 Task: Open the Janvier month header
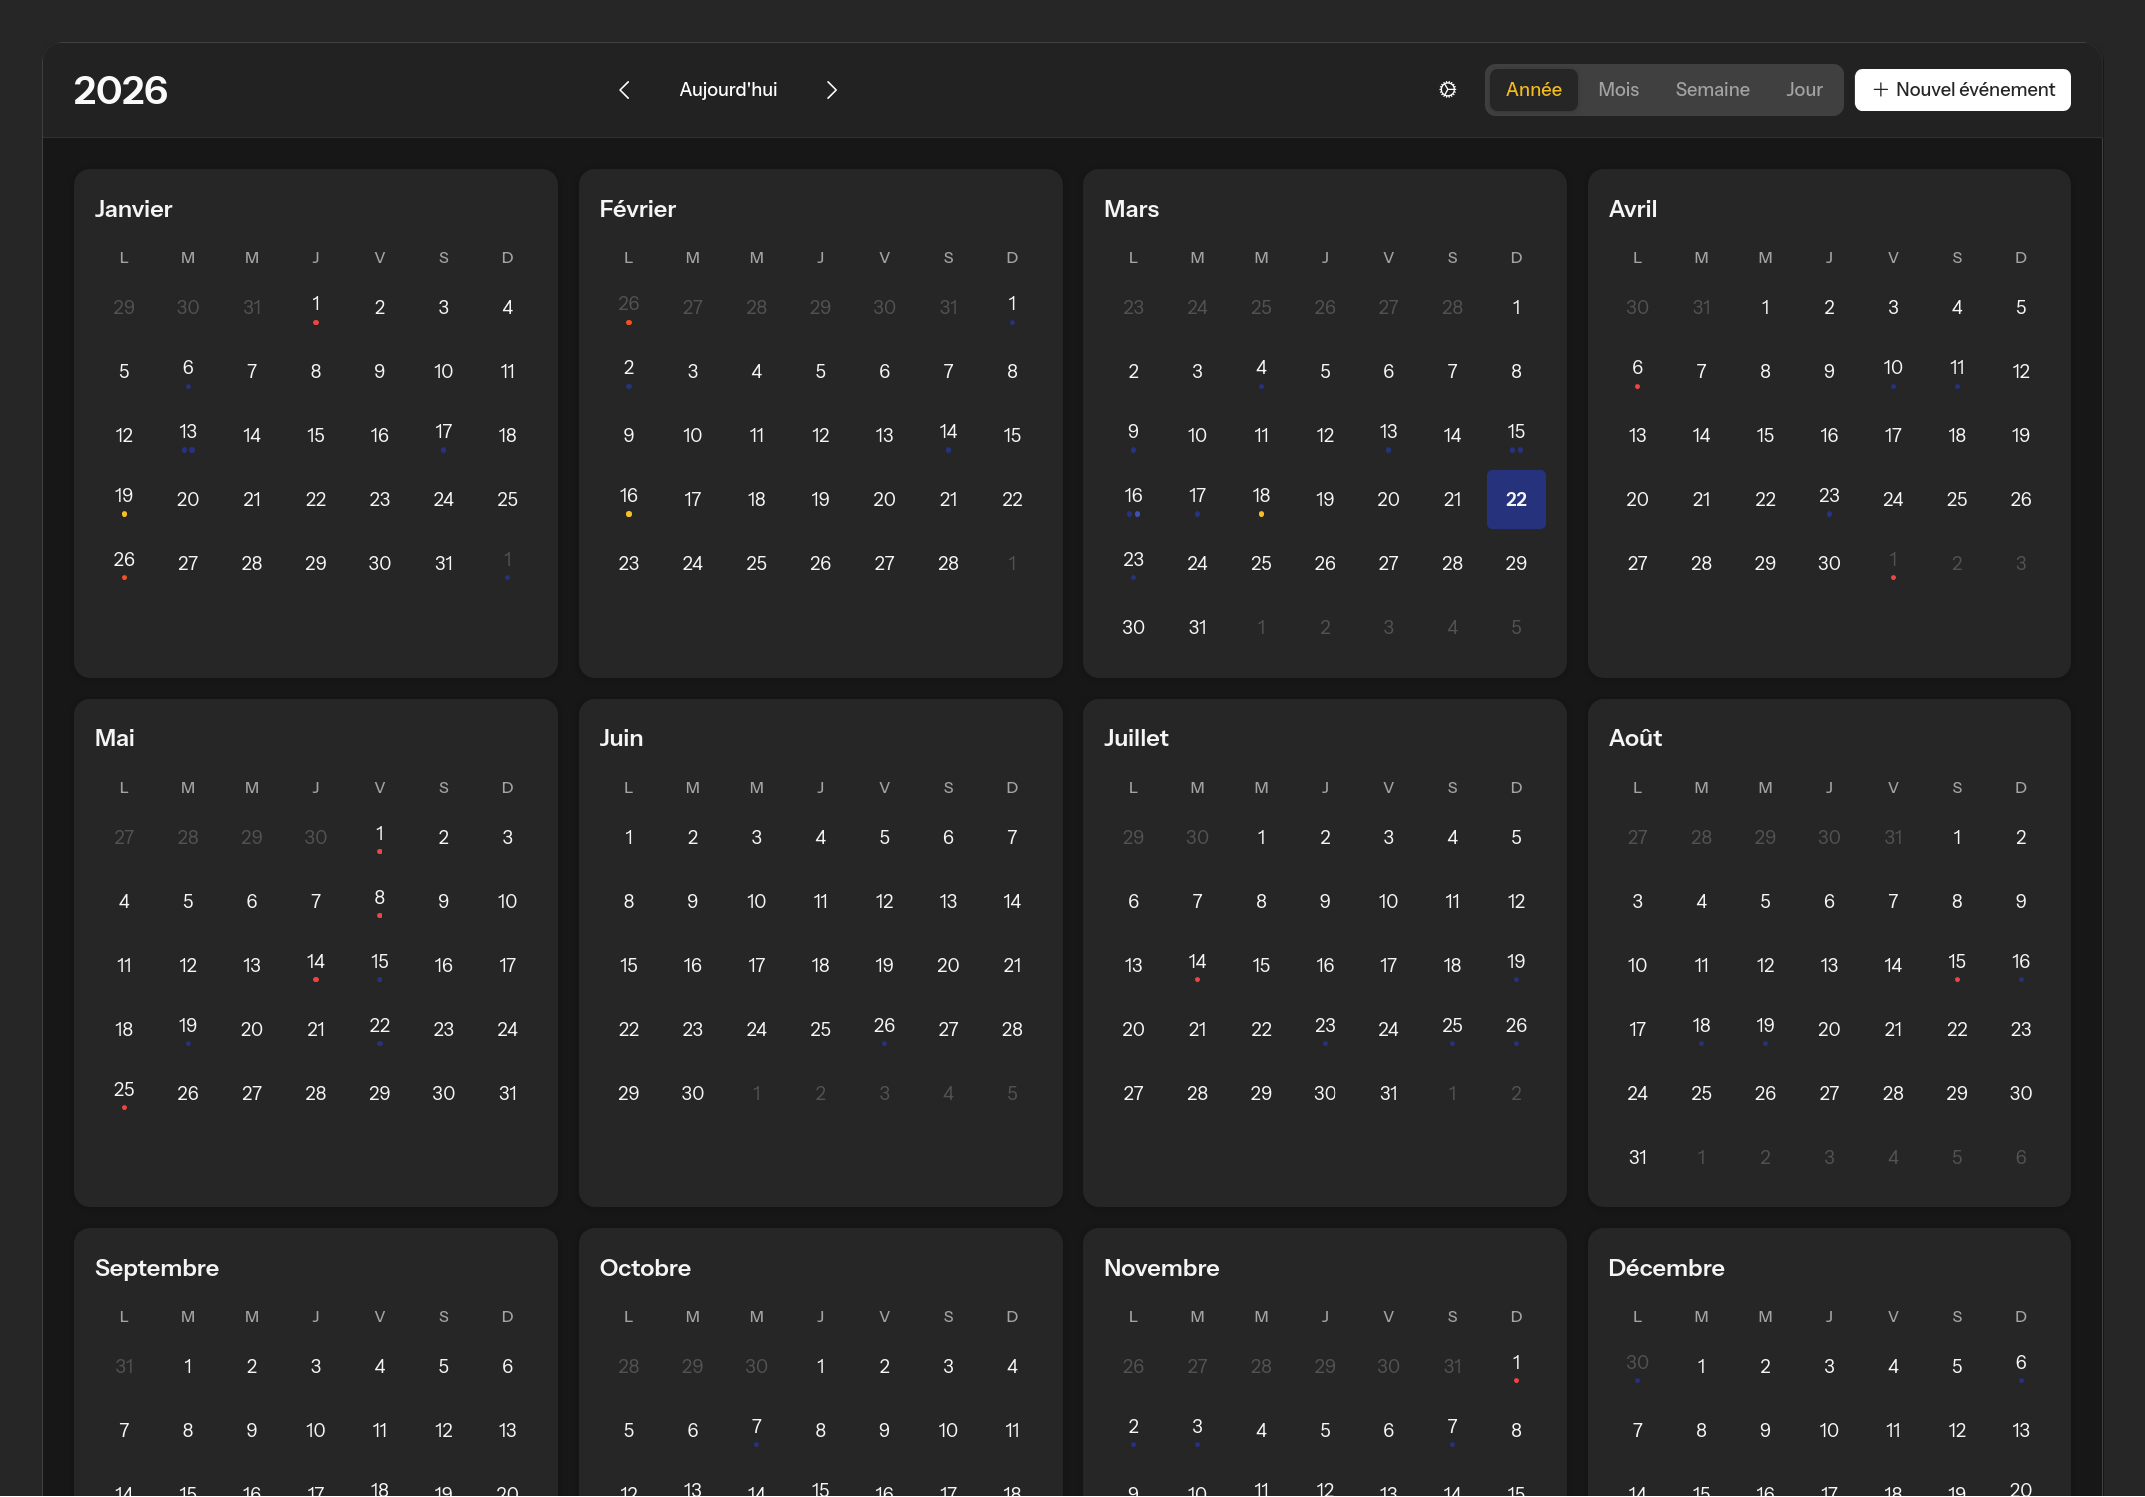pos(134,209)
